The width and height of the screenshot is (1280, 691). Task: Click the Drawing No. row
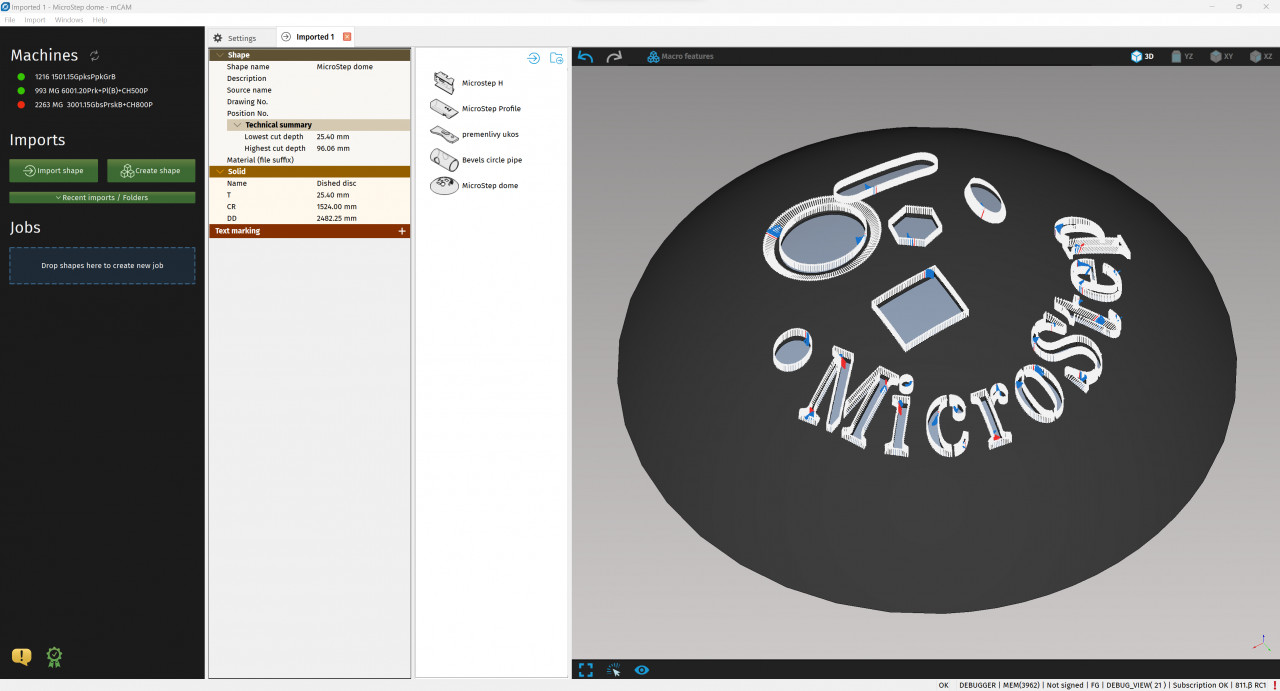[310, 101]
